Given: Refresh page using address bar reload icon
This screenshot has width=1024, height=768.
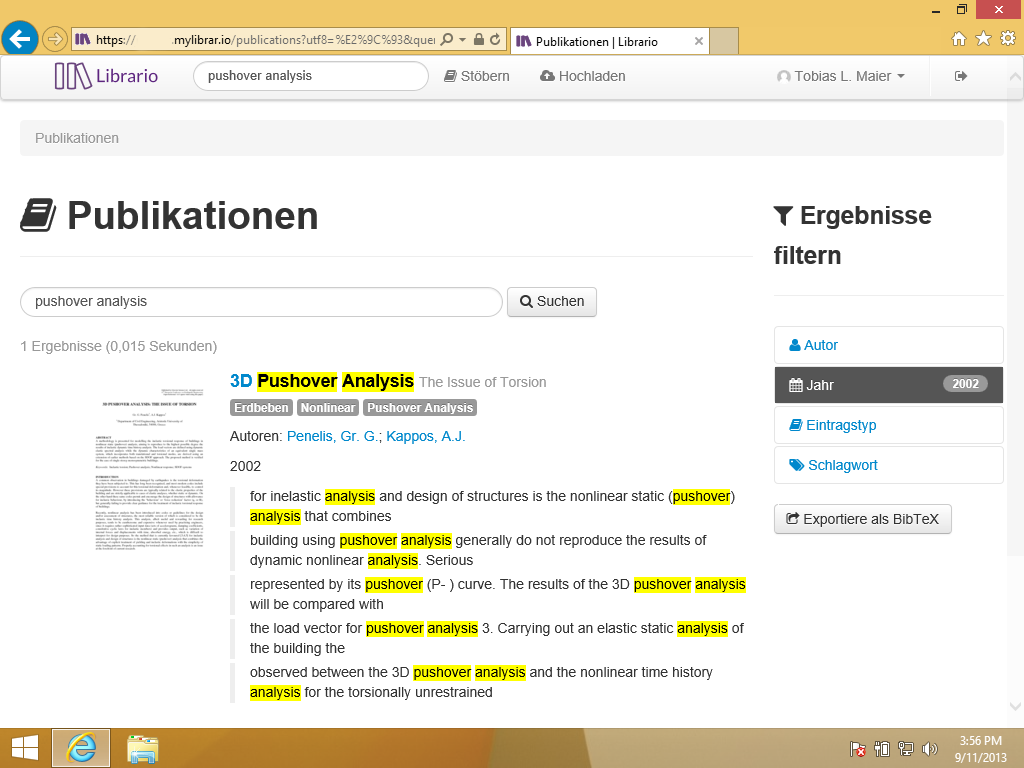Looking at the screenshot, I should click(x=495, y=40).
